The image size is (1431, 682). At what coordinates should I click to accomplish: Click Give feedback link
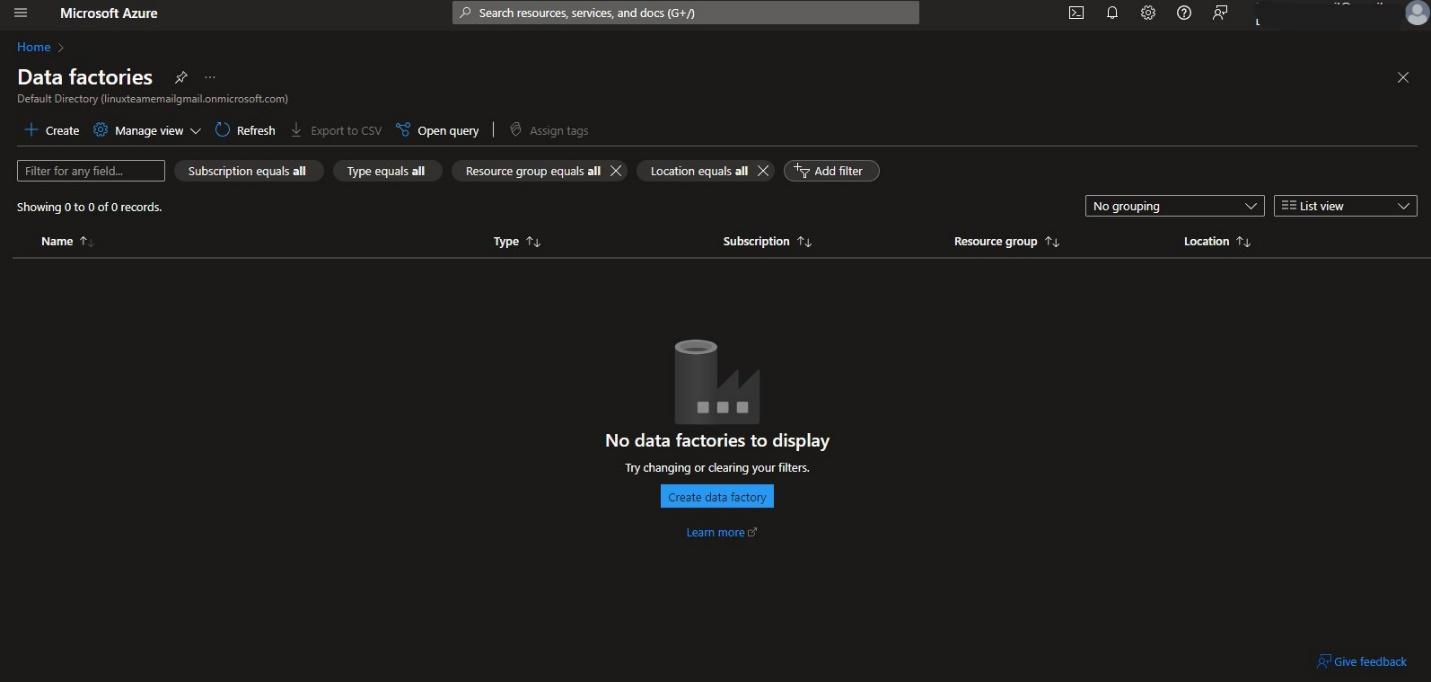click(x=1362, y=661)
